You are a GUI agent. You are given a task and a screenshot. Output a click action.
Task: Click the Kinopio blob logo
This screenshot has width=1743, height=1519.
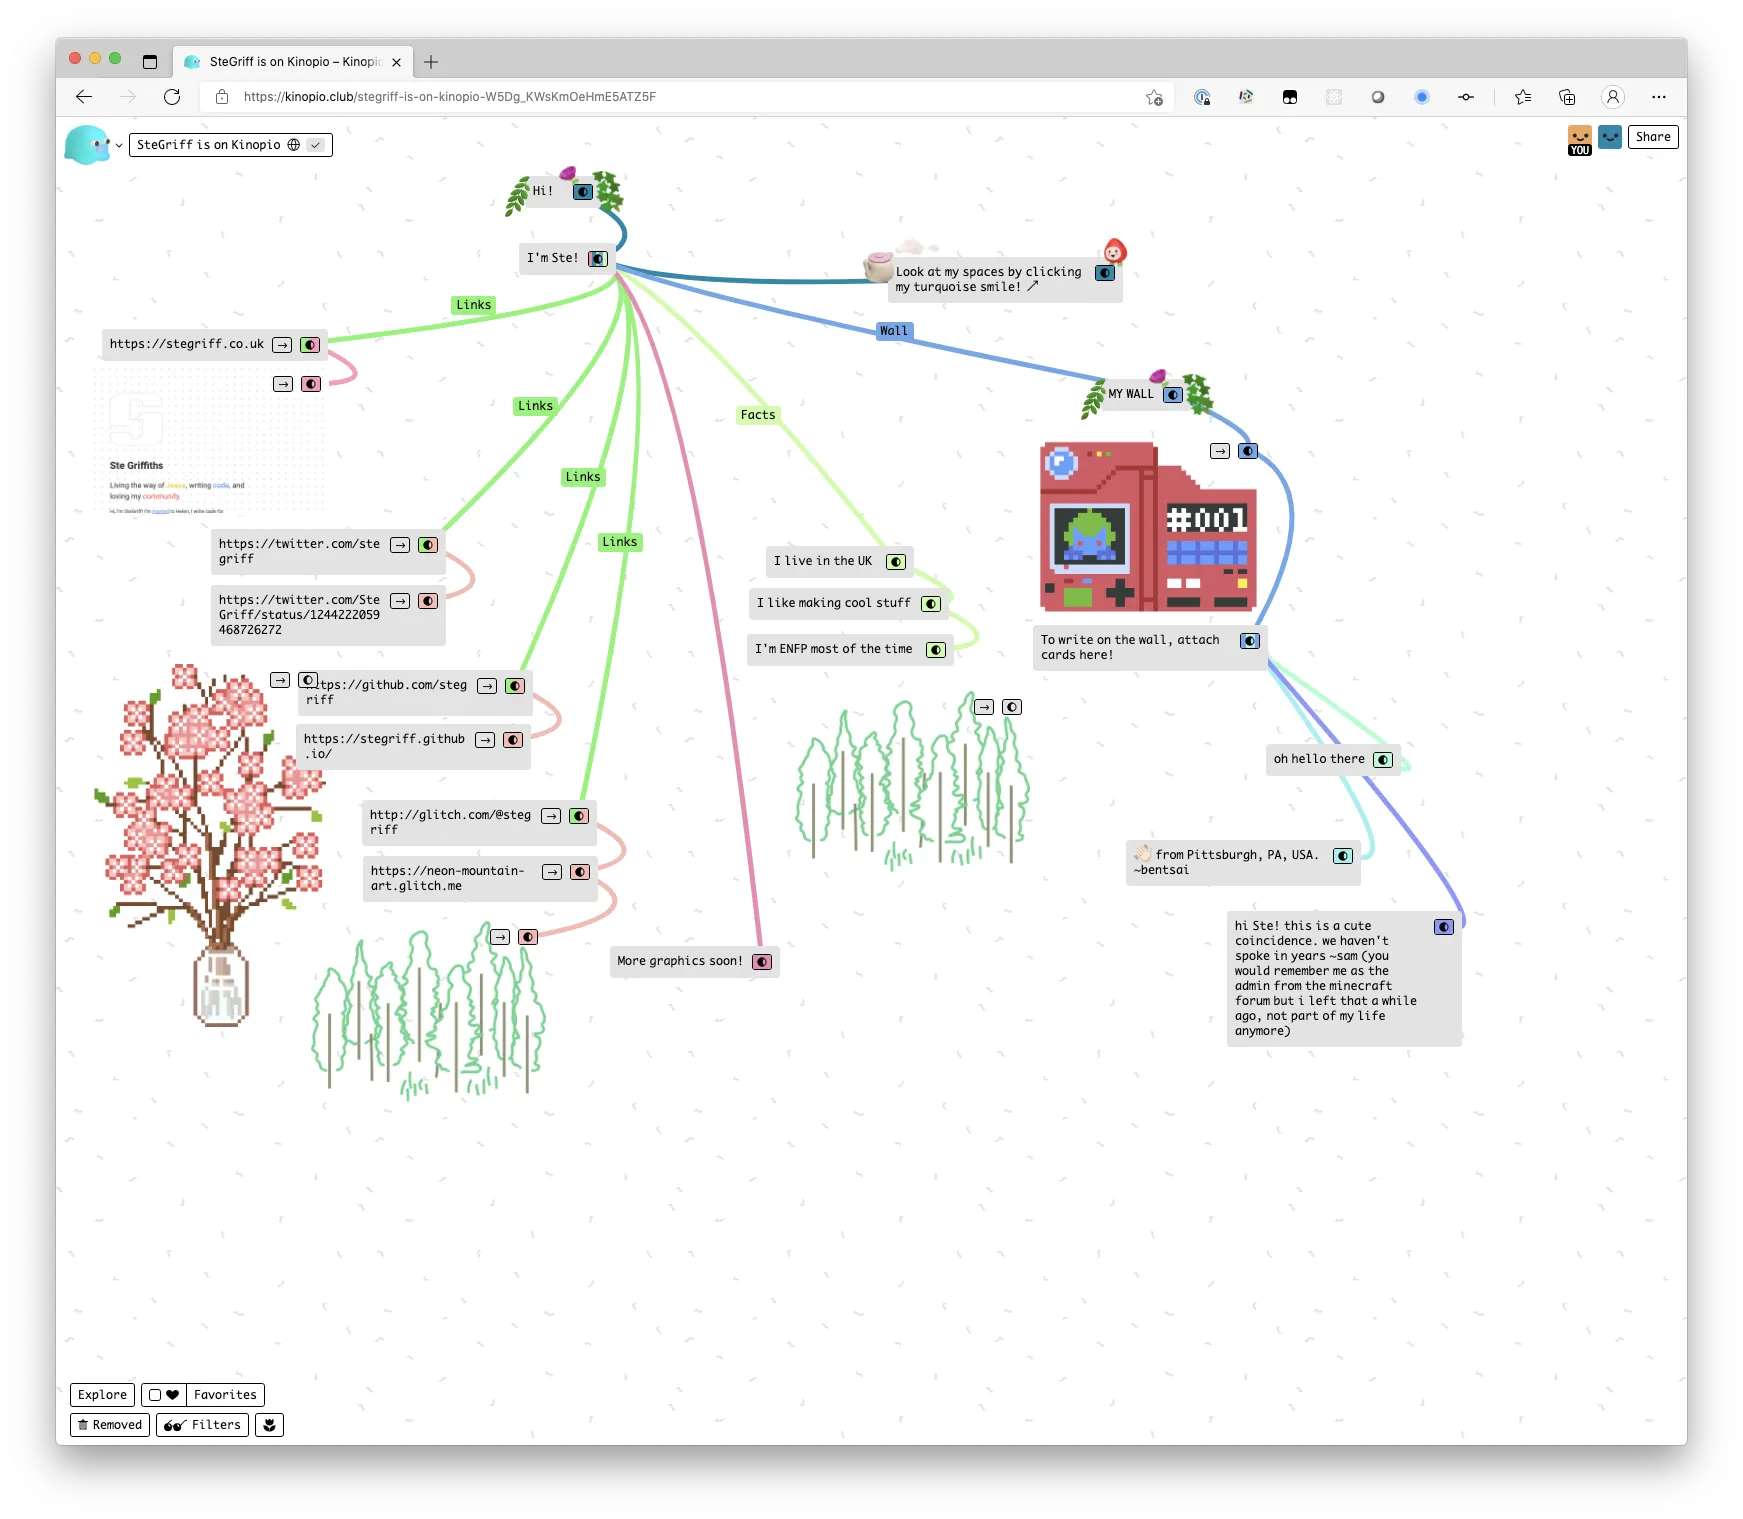coord(87,145)
